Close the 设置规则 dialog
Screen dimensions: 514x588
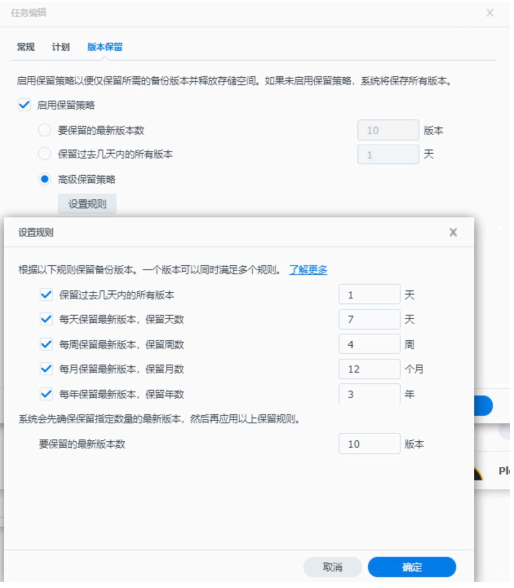coord(453,232)
